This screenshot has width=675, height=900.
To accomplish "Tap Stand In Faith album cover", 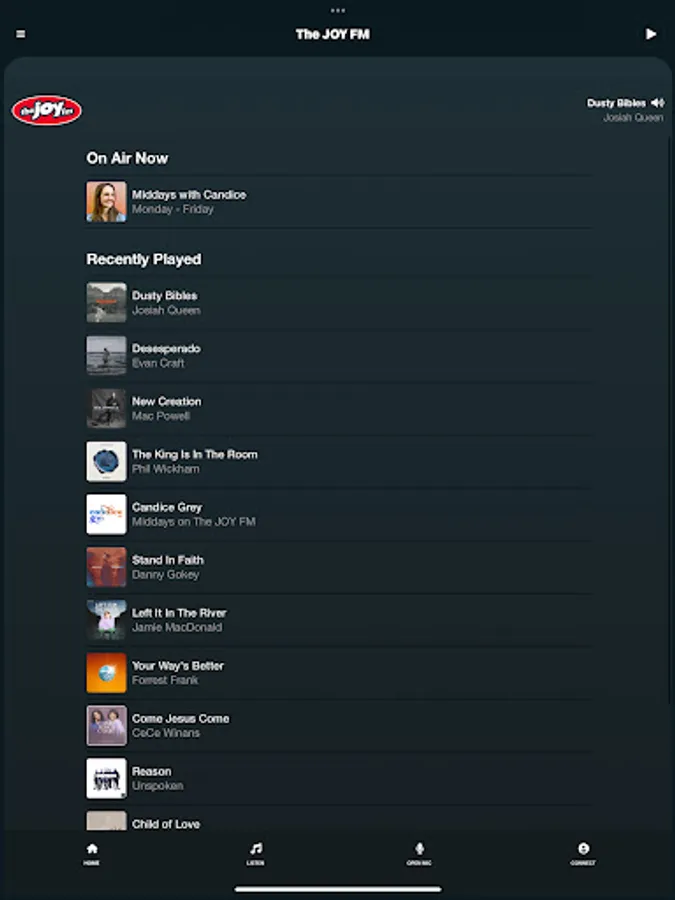I will point(106,567).
